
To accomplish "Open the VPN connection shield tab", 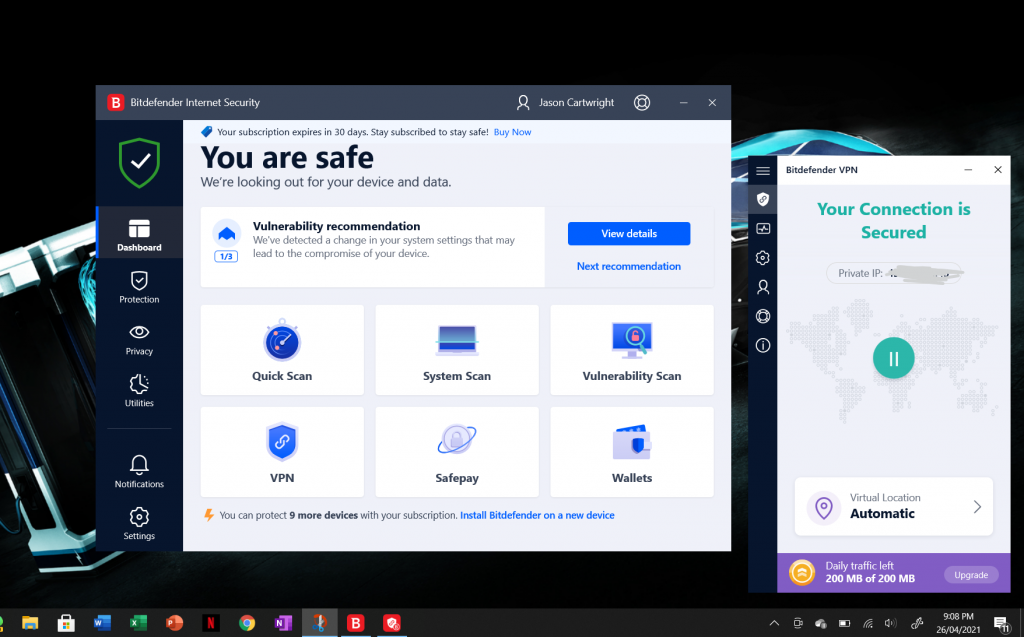I will (762, 199).
